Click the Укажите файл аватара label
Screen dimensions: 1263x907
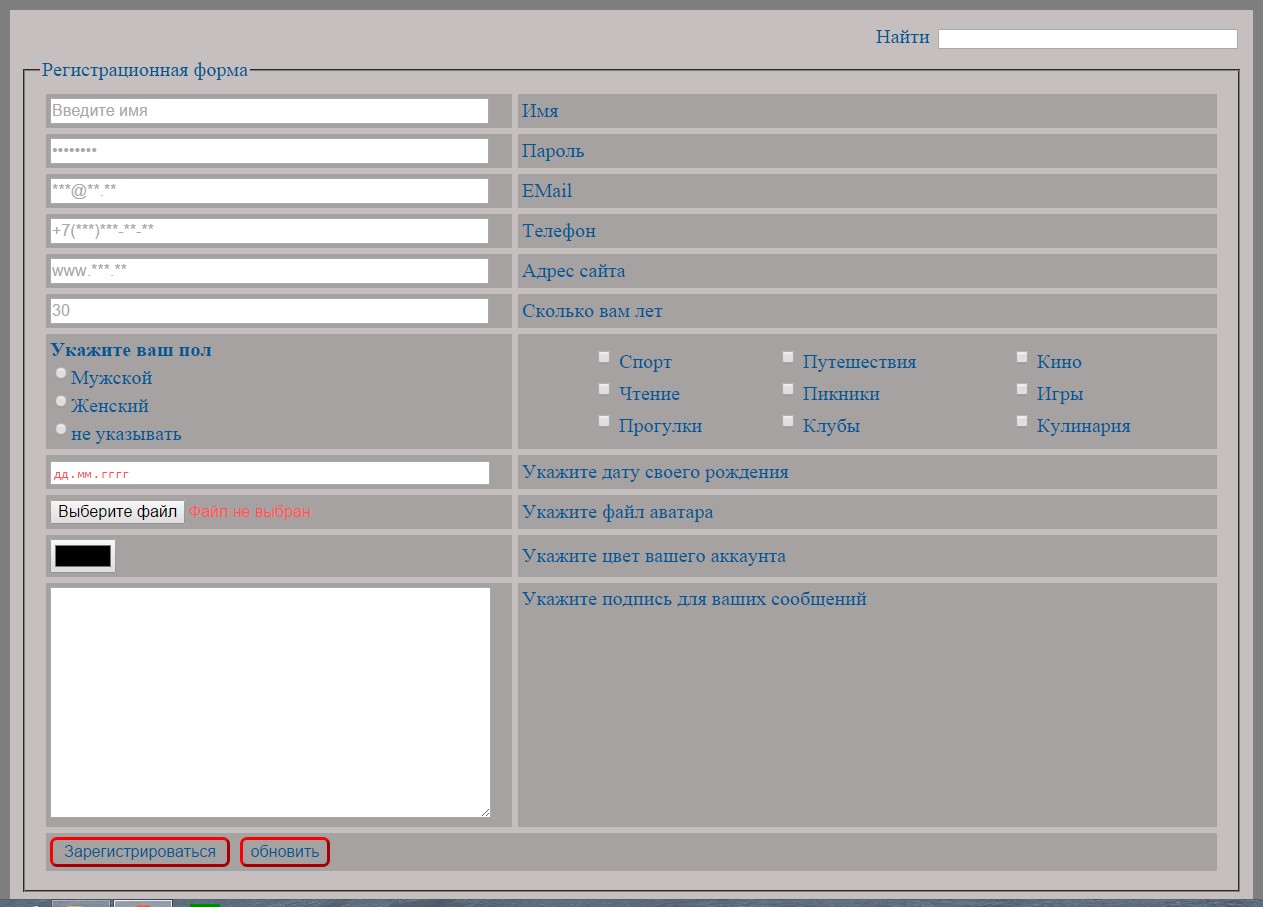click(617, 512)
